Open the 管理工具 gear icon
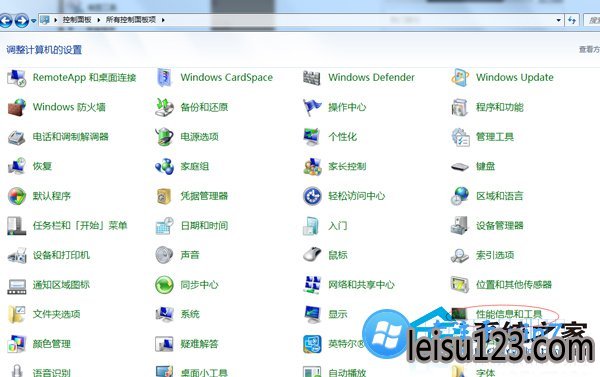Viewport: 600px width, 377px height. (460, 137)
